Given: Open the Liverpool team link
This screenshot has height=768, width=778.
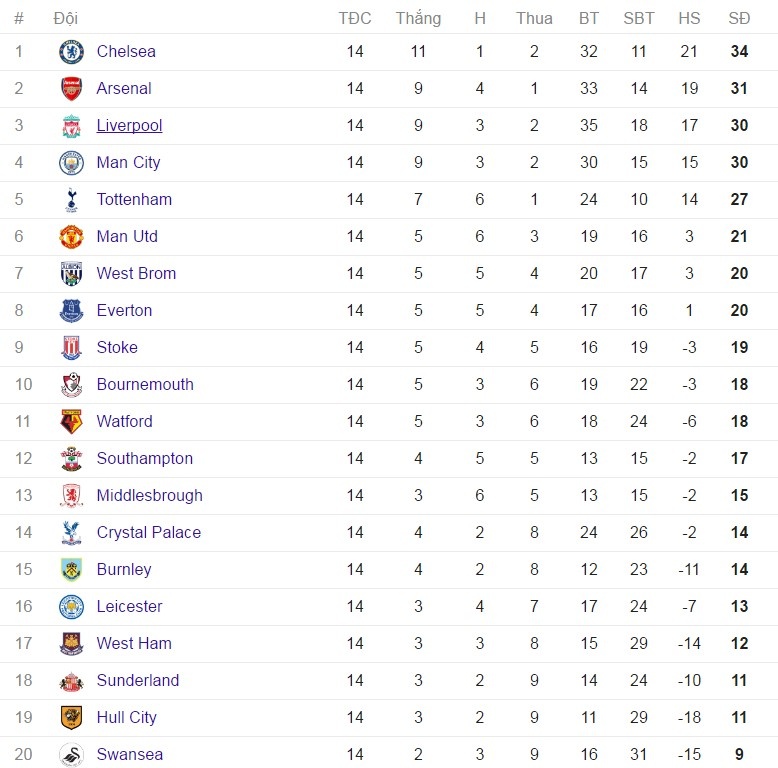Looking at the screenshot, I should coord(129,126).
